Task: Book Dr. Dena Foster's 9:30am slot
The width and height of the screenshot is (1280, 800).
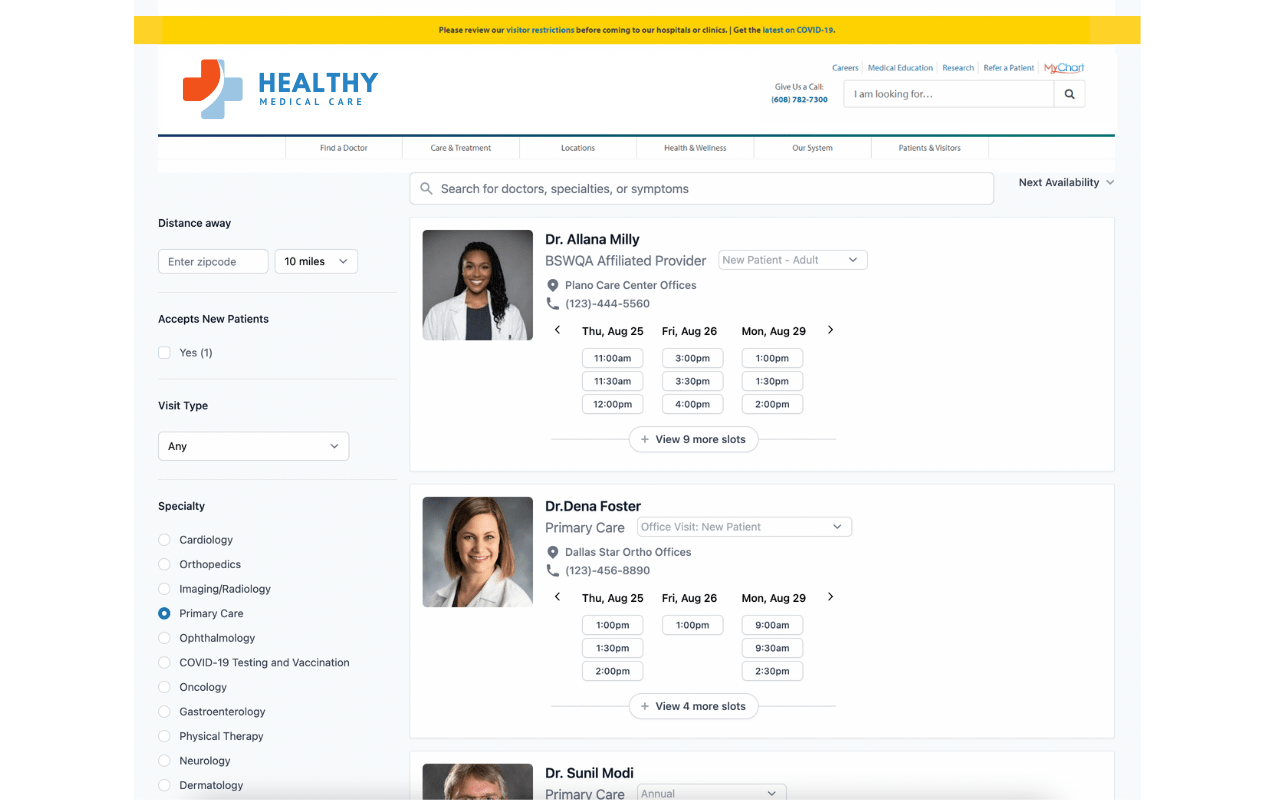Action: [x=772, y=648]
